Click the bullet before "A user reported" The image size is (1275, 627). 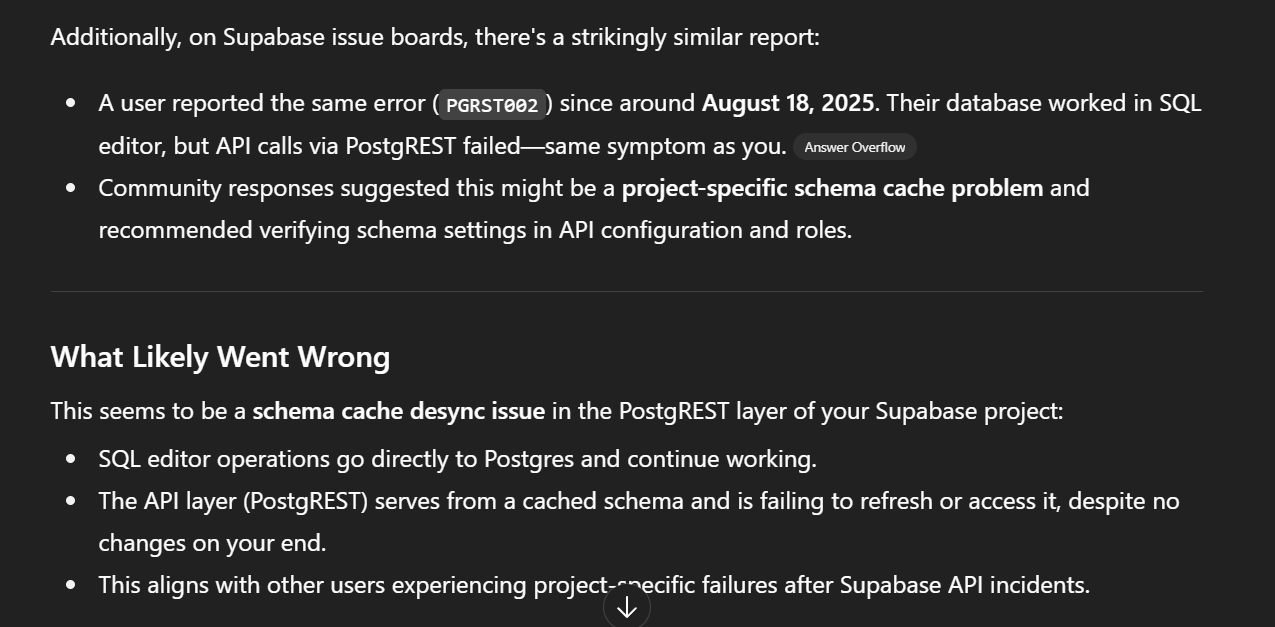[71, 104]
